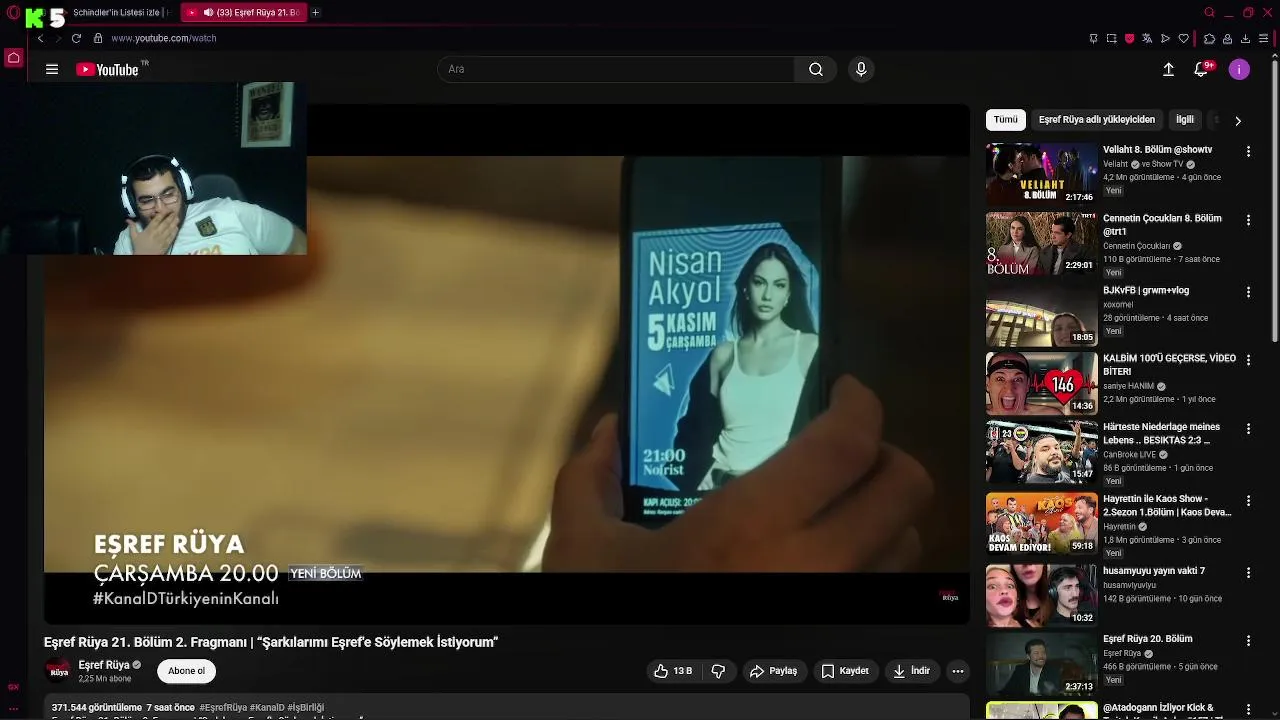Screen dimensions: 1280x720
Task: Reload the YouTube page
Action: point(76,38)
